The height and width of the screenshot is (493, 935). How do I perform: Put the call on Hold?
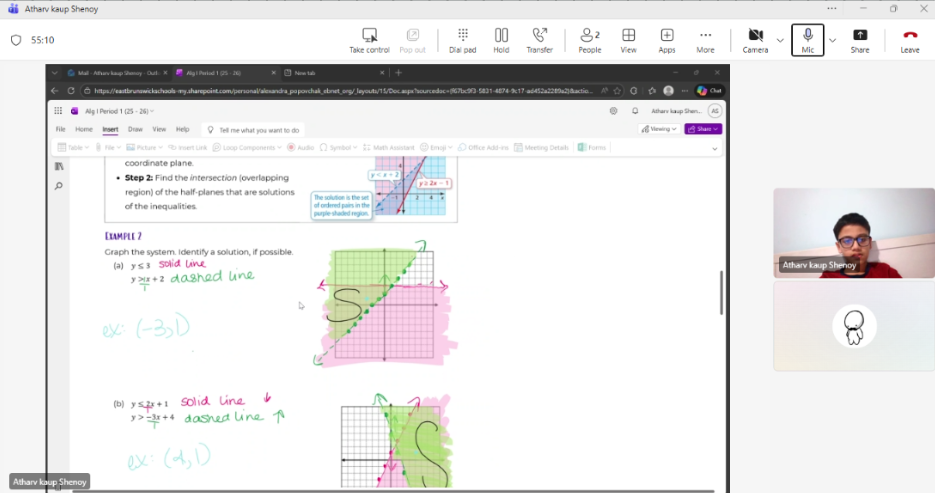pyautogui.click(x=501, y=41)
